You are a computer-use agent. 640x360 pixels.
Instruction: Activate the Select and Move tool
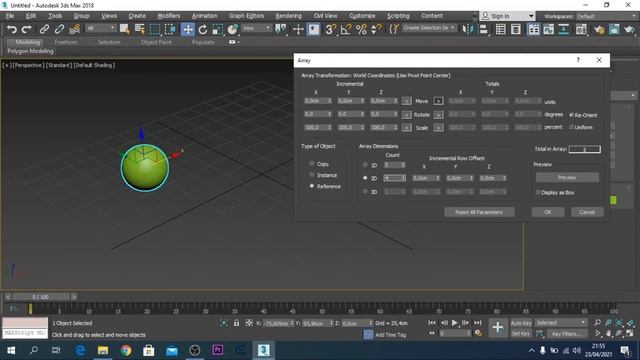[x=187, y=29]
